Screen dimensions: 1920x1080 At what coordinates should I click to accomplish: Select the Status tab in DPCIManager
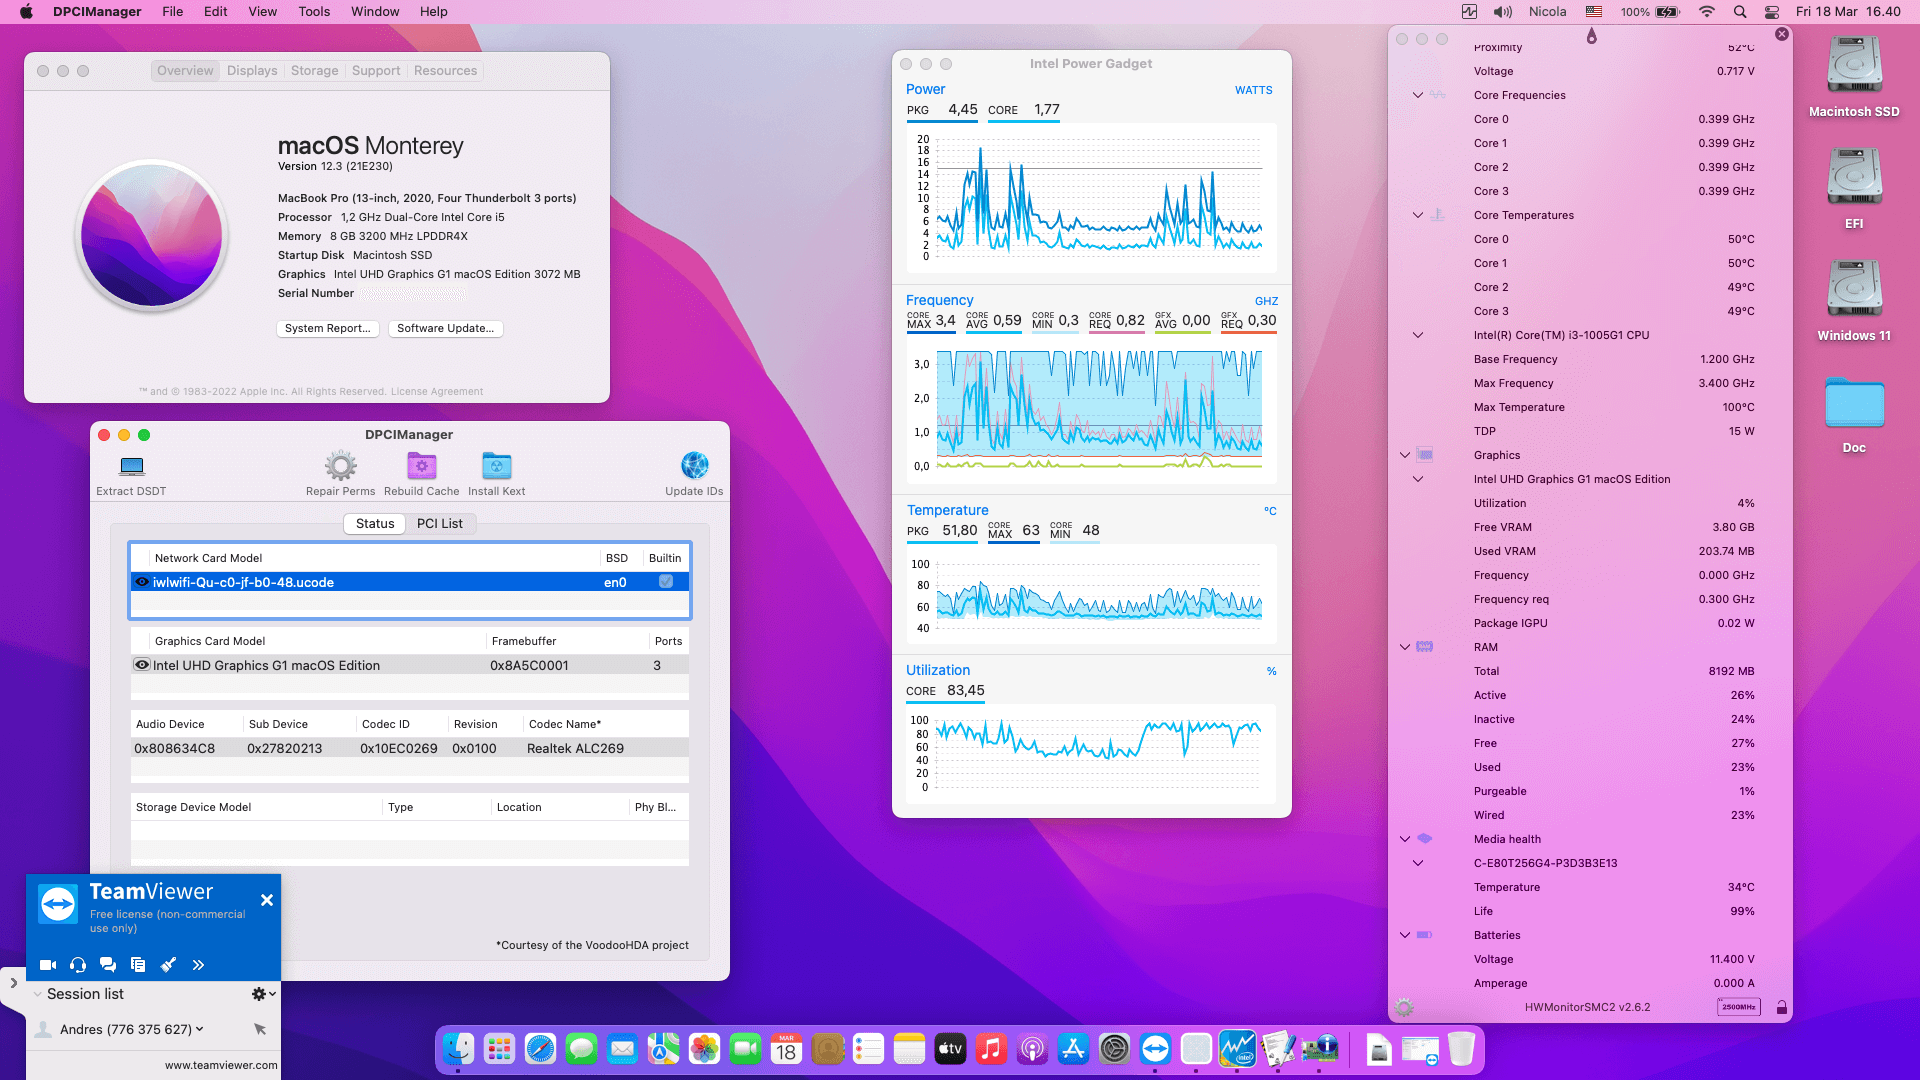(375, 523)
